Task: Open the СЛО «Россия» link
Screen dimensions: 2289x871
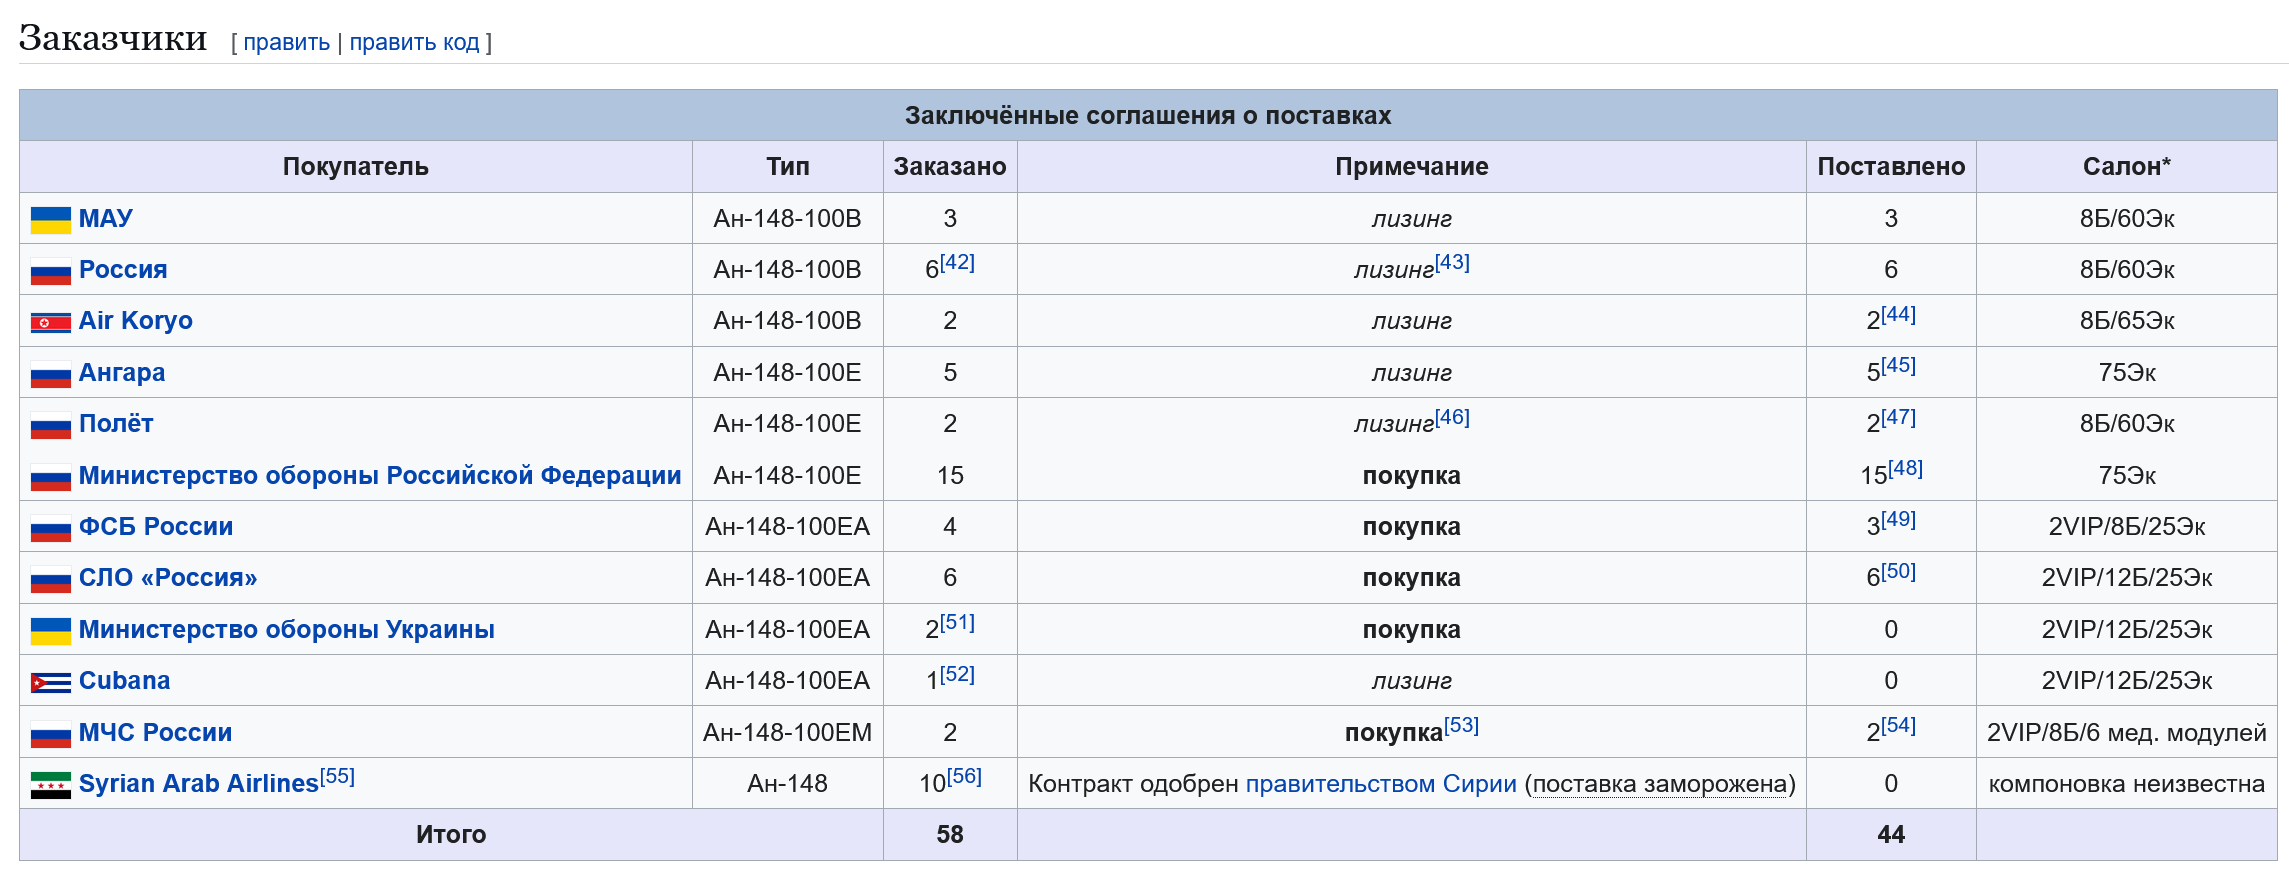Action: coord(168,577)
